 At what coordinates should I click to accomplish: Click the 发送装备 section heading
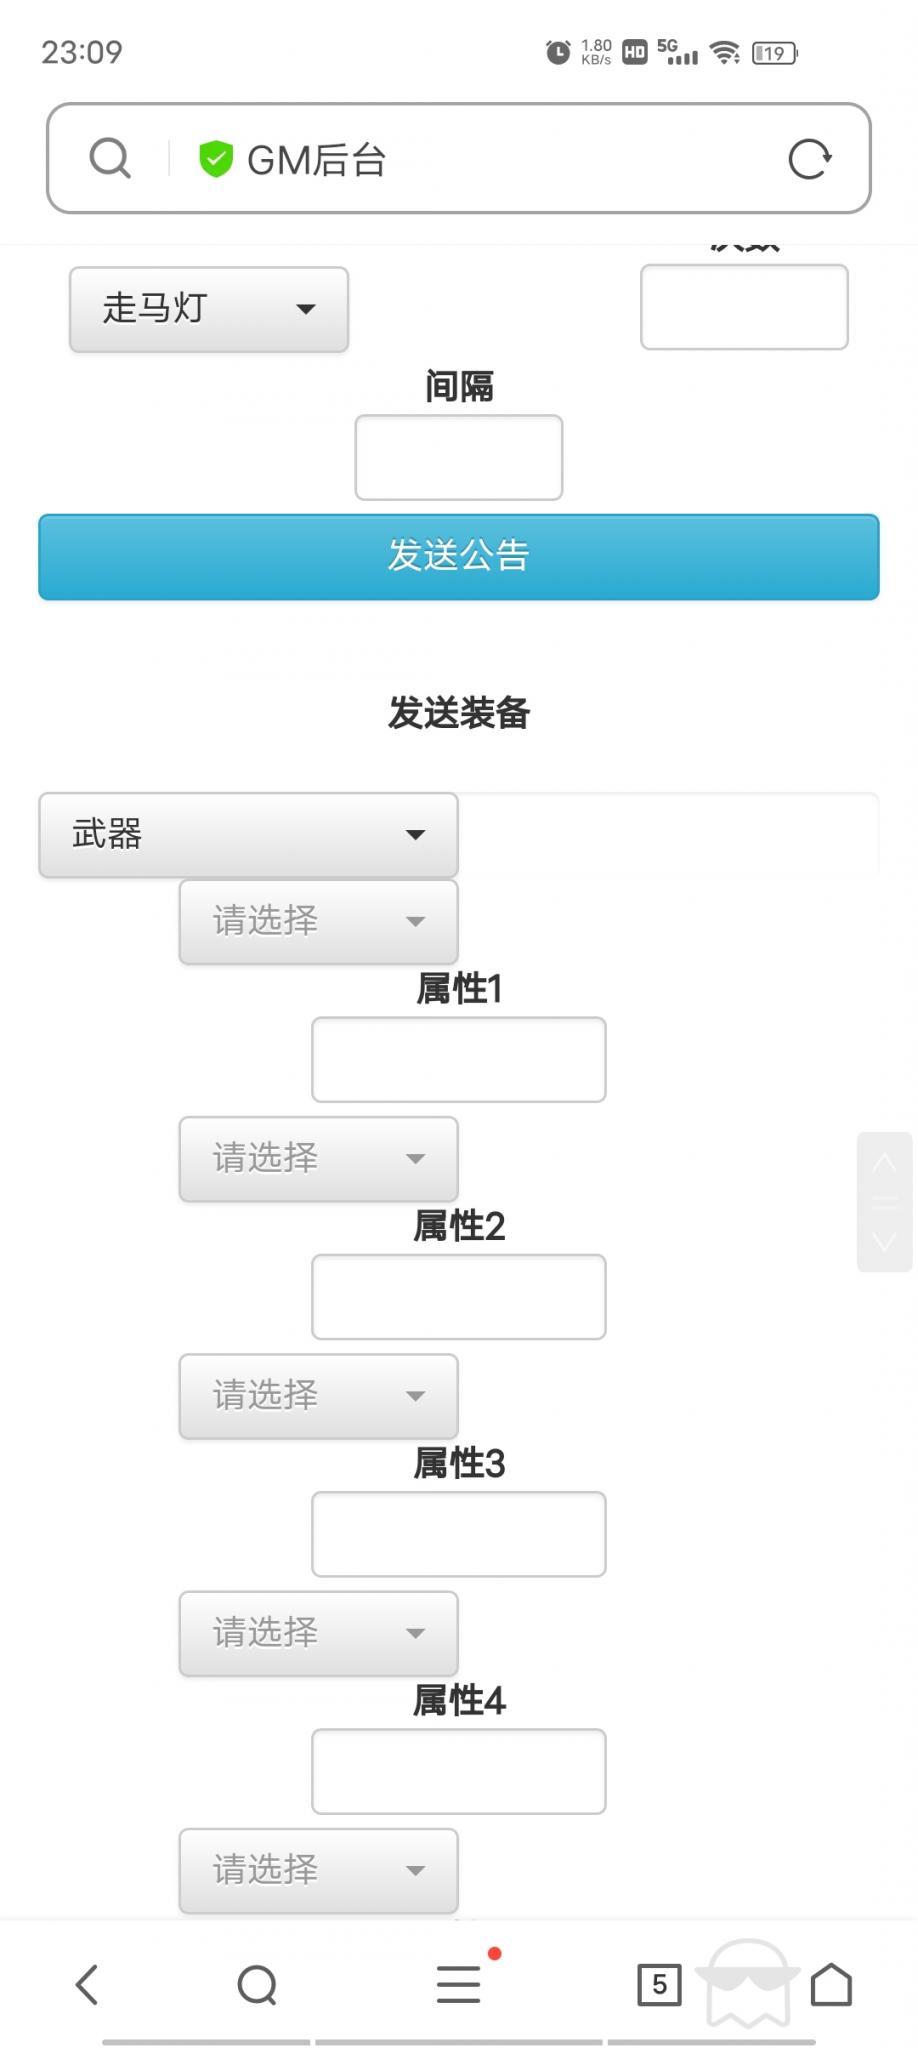(x=458, y=713)
